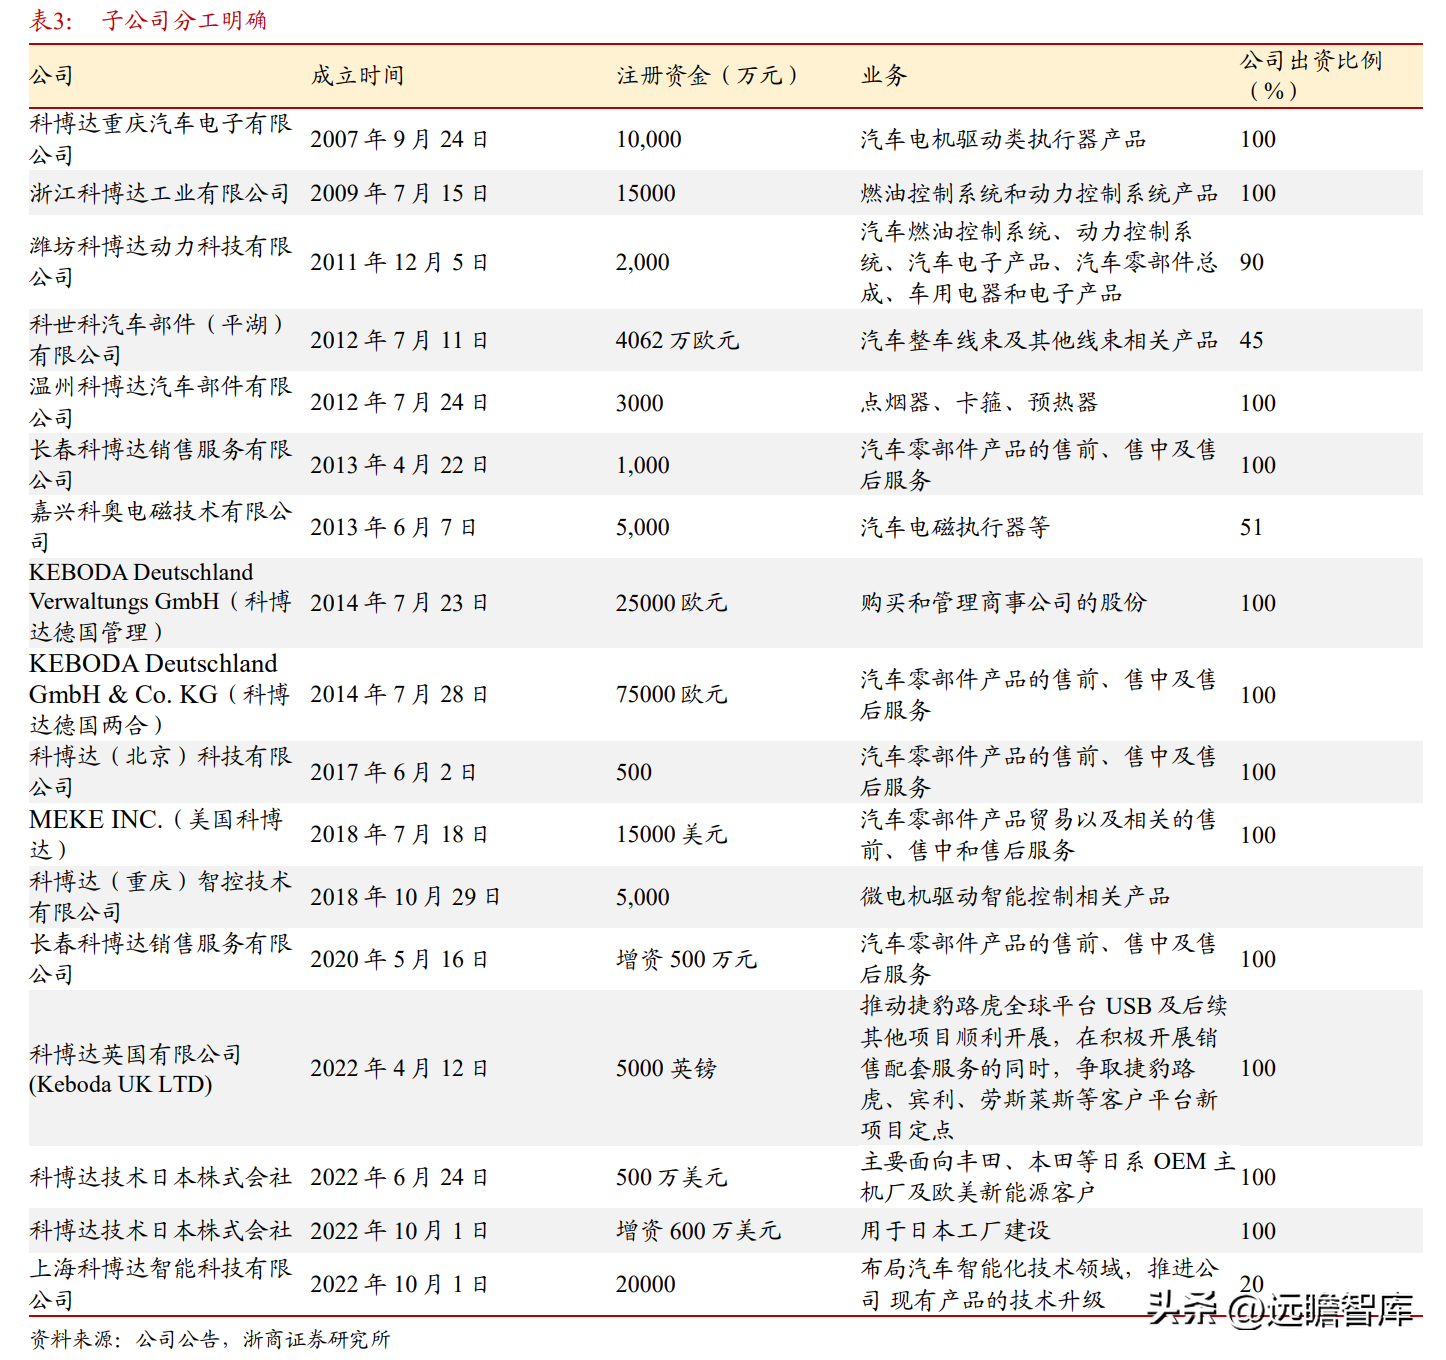Select company name MEKE INC.（美国科博达）
This screenshot has height=1360, width=1446.
click(x=156, y=834)
